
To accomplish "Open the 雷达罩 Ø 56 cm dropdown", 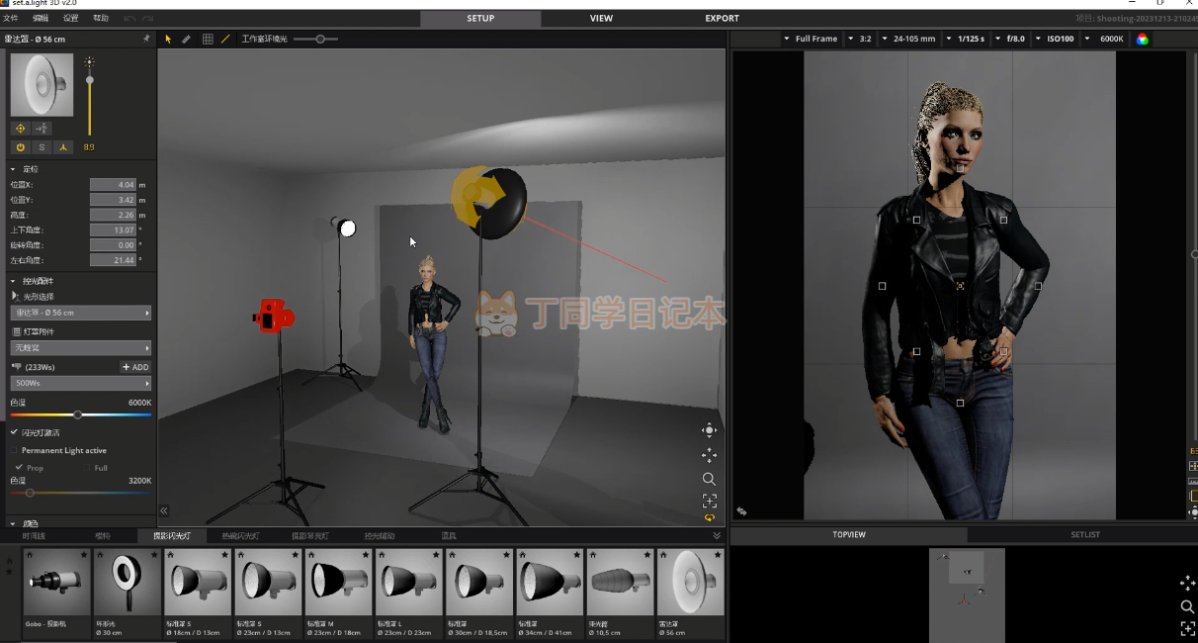I will pos(80,313).
